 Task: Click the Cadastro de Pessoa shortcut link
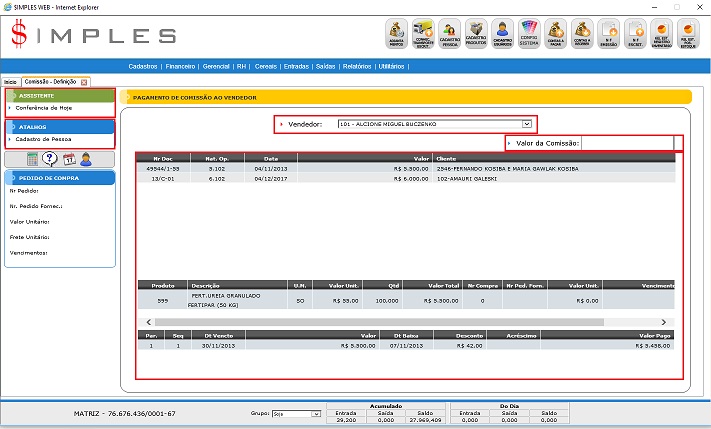(42, 139)
